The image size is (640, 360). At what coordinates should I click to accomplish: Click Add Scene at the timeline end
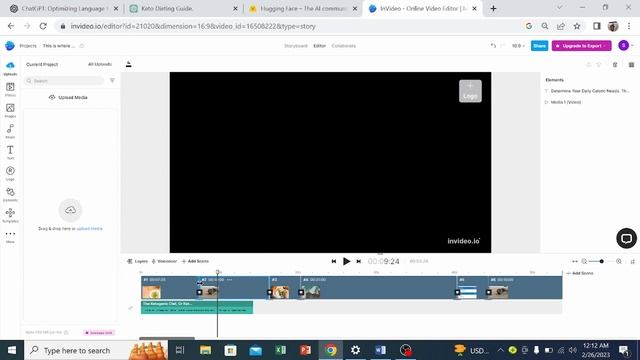(x=580, y=273)
